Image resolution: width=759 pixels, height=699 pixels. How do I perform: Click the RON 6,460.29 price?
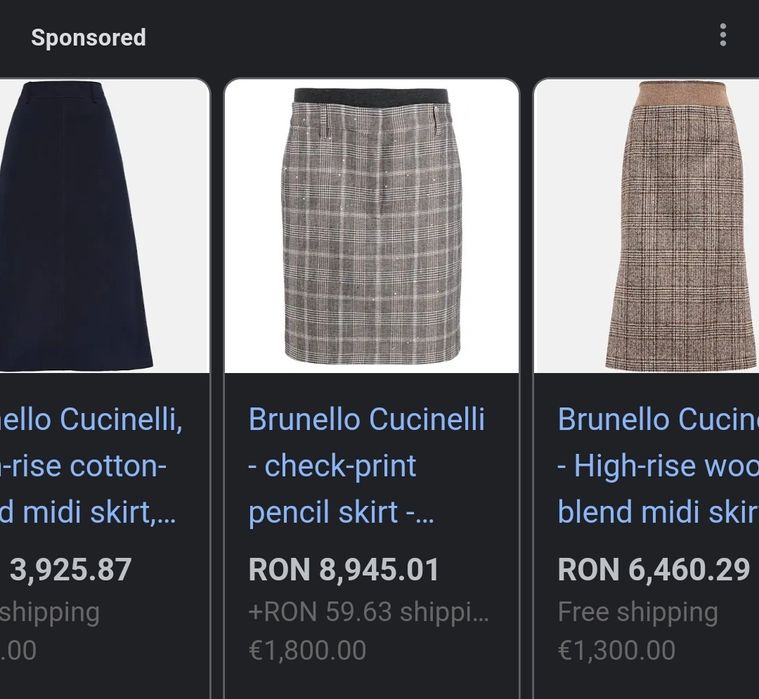[x=653, y=570]
